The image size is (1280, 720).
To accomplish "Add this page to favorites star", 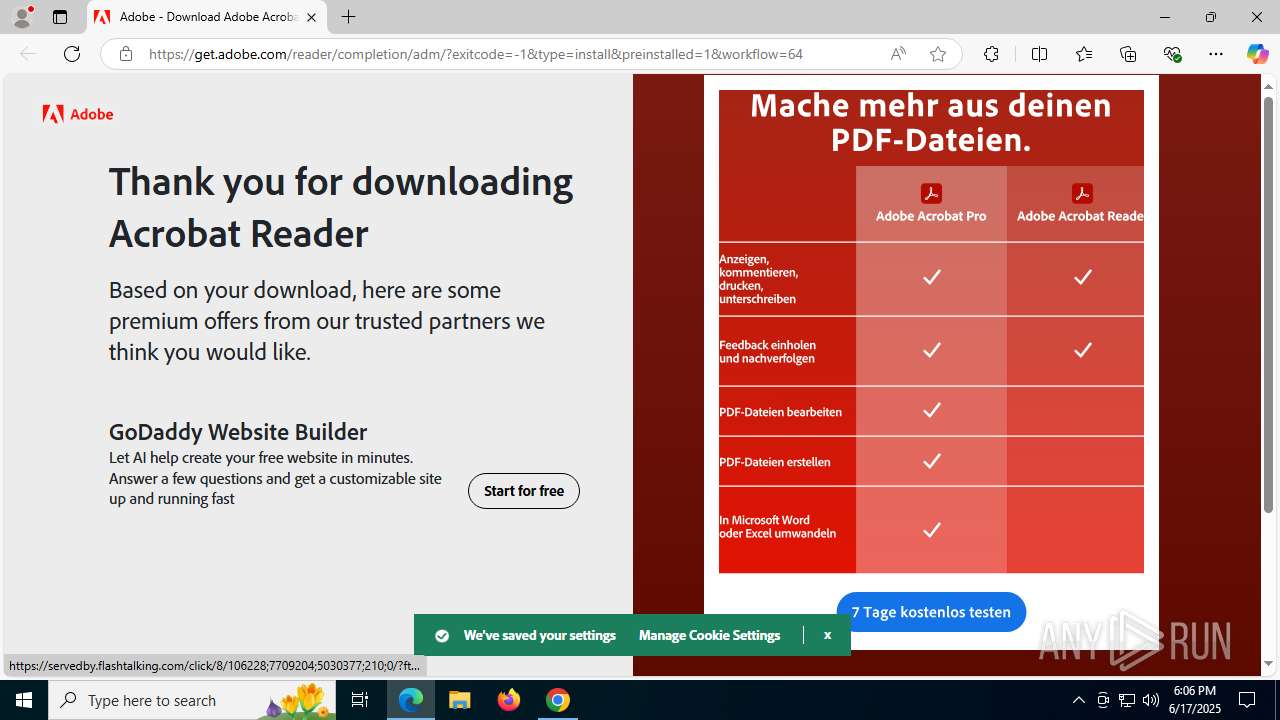I will click(x=938, y=54).
